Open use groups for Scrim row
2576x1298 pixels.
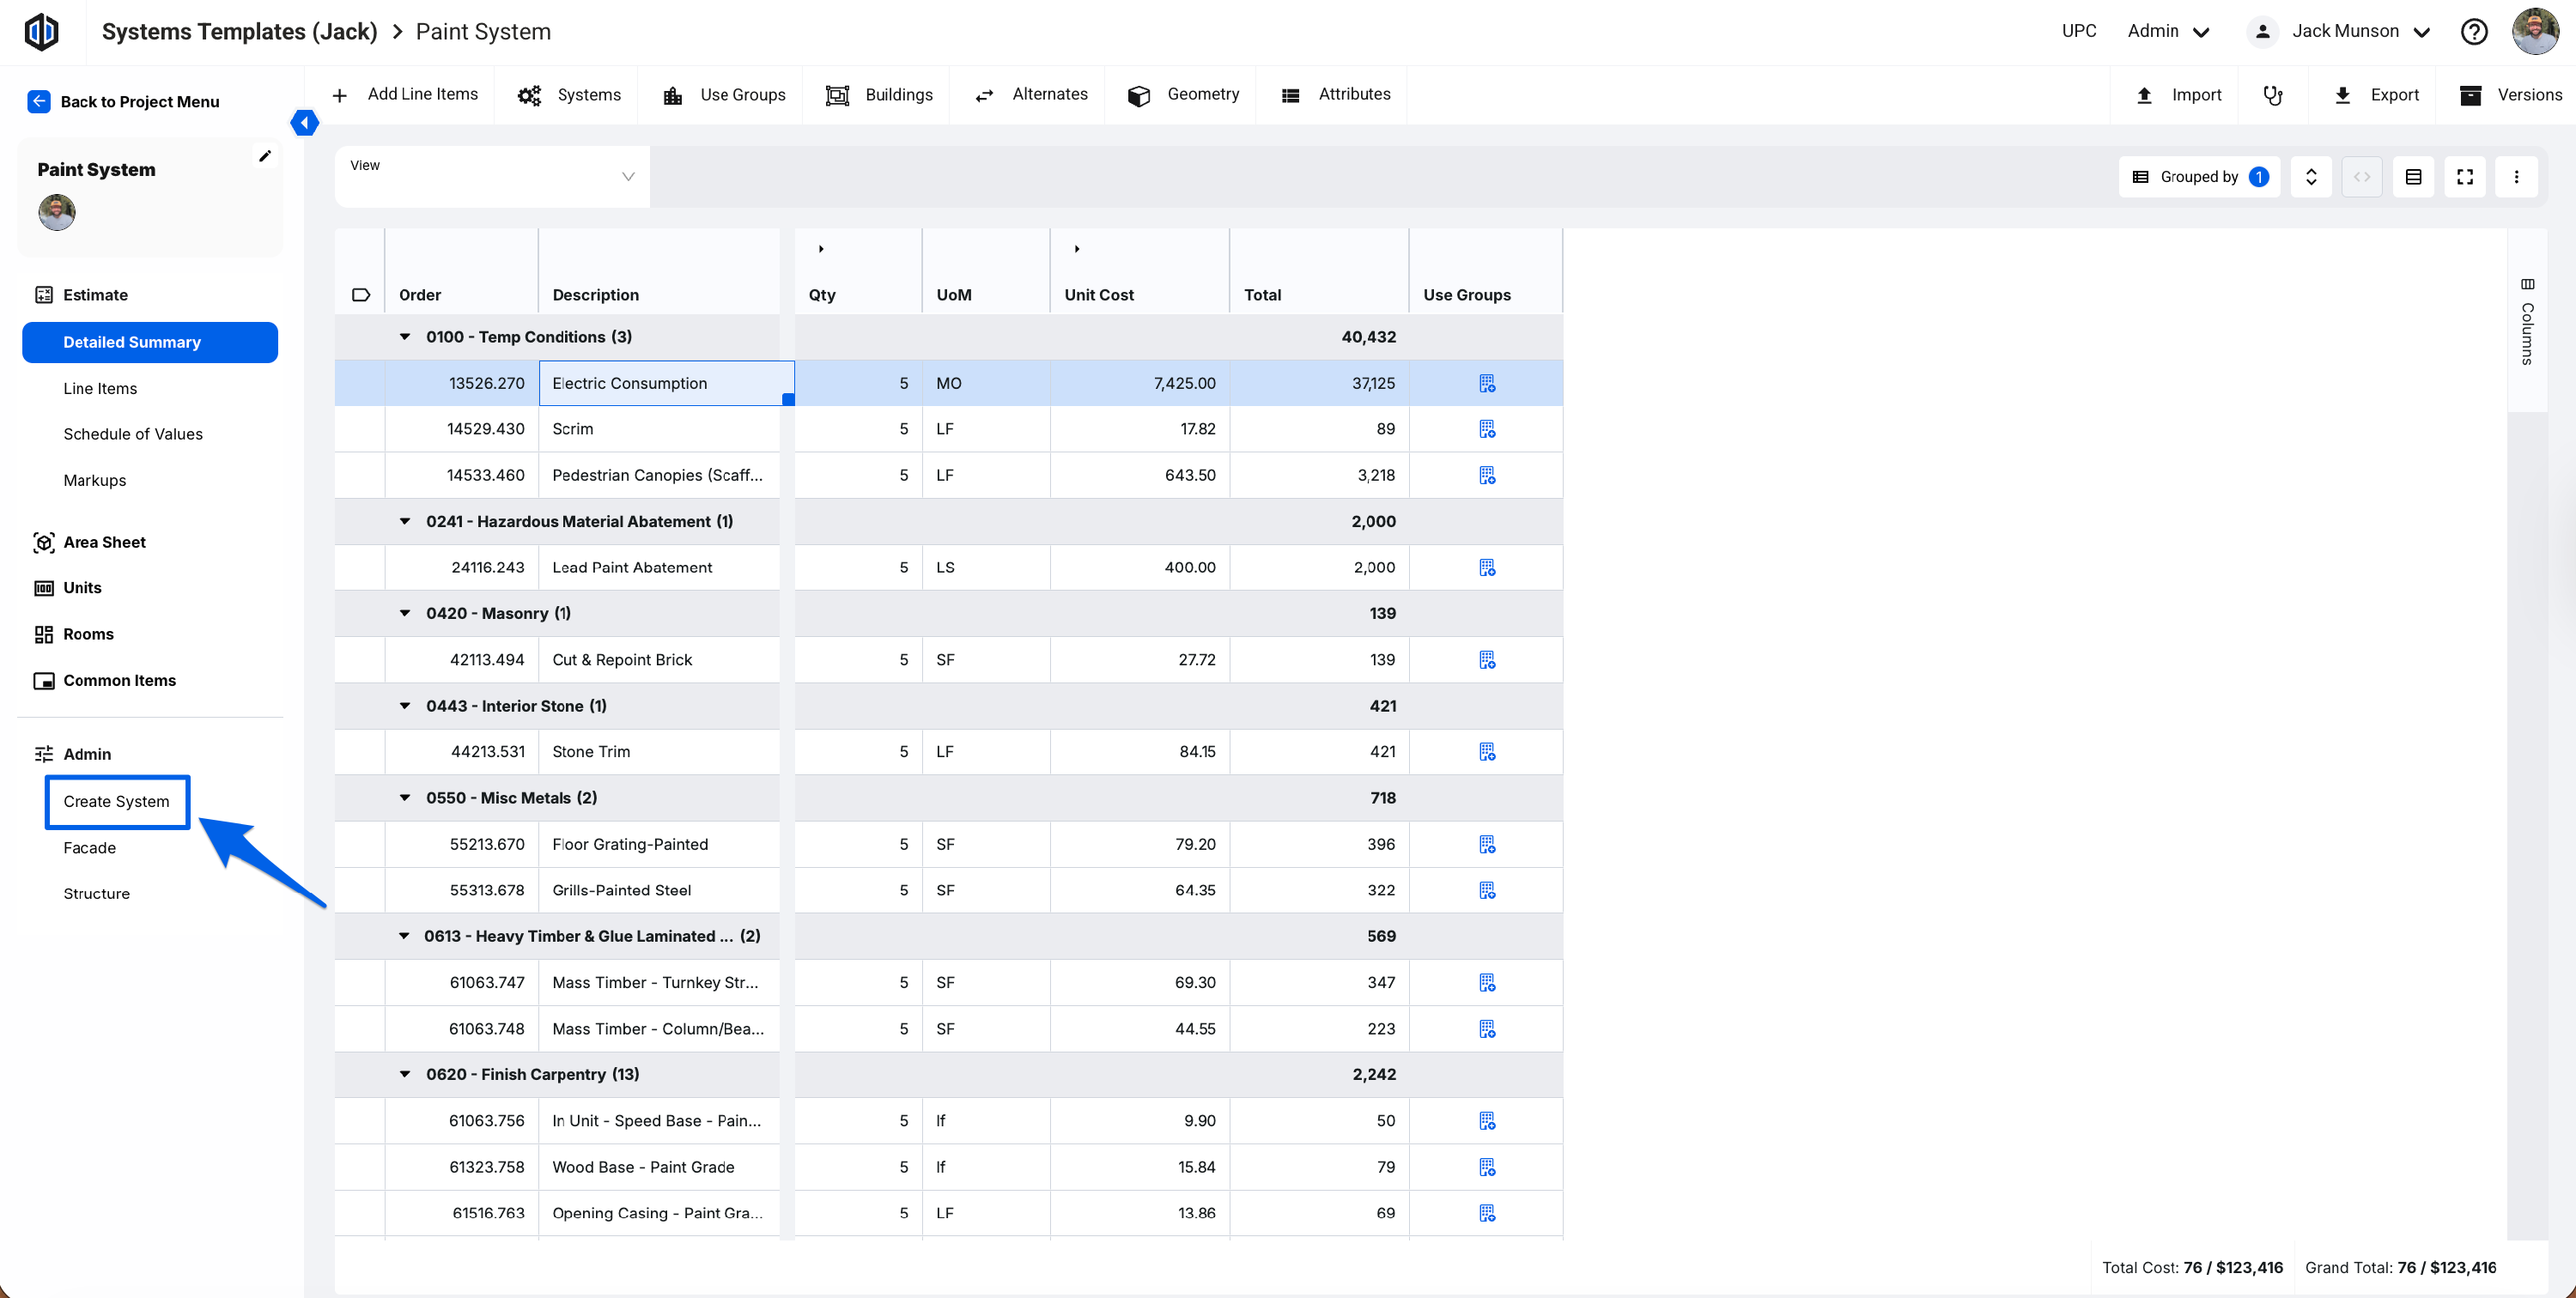1486,429
